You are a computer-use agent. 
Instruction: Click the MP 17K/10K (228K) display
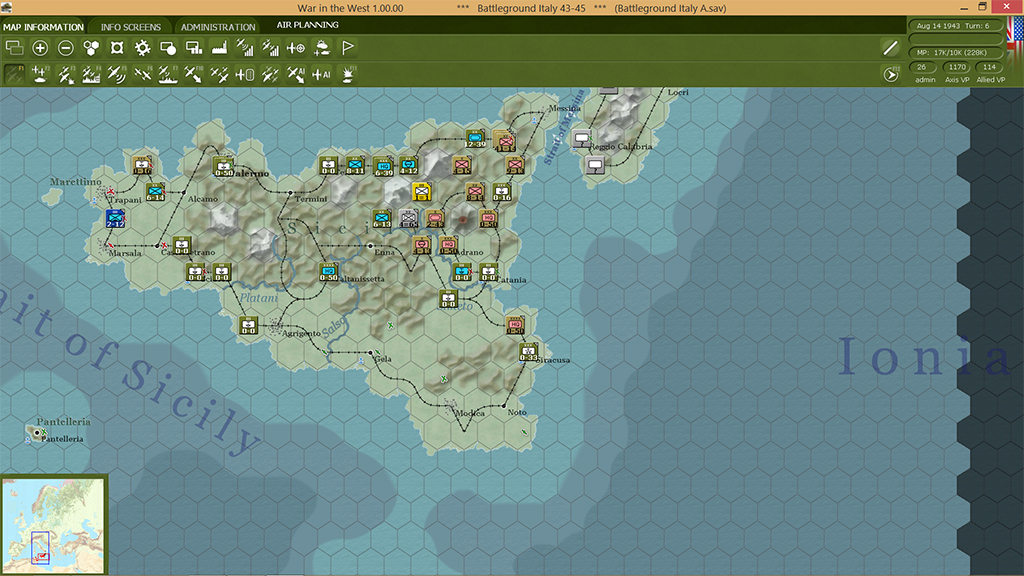(953, 52)
